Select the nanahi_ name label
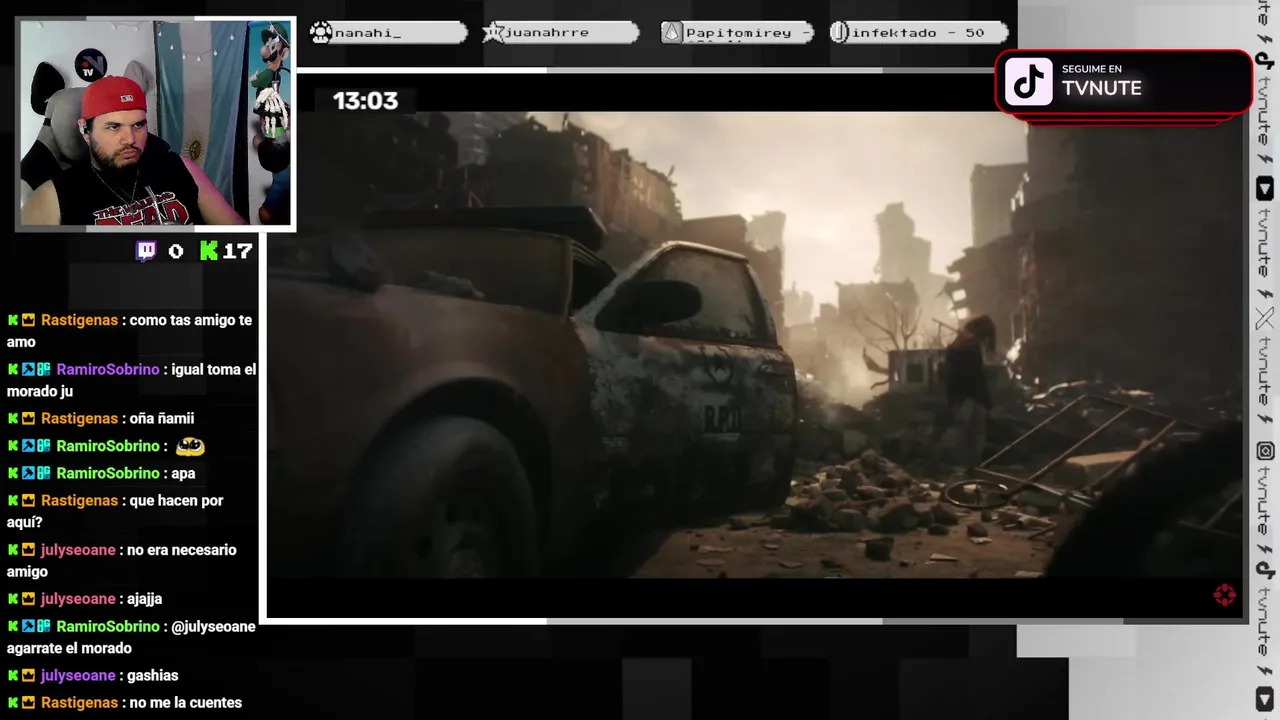 coord(368,33)
